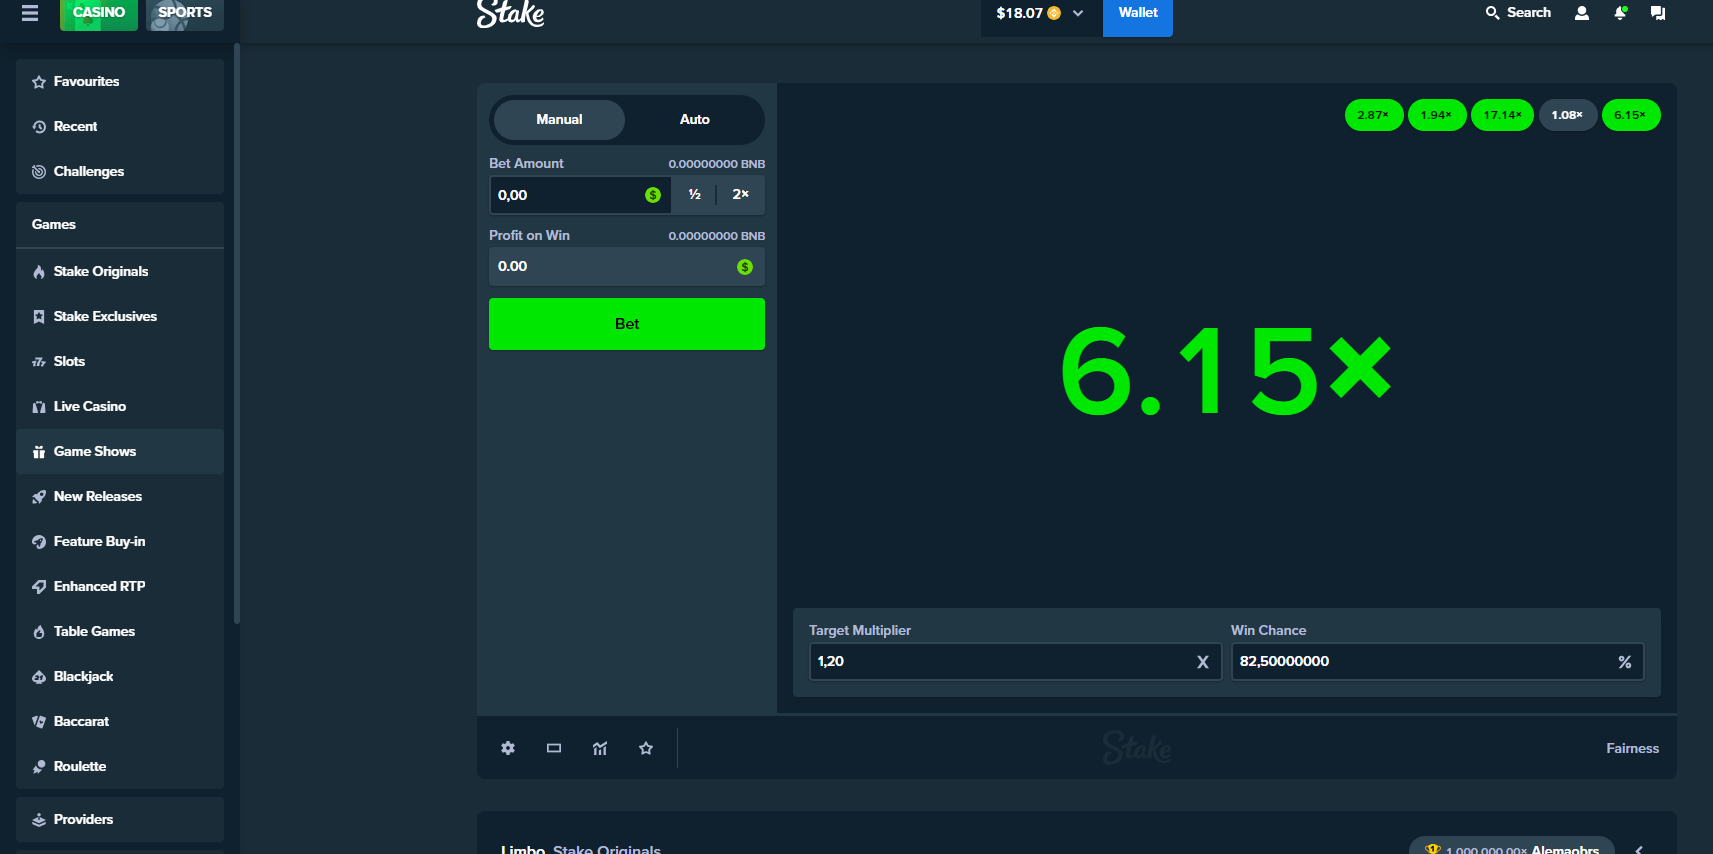The width and height of the screenshot is (1713, 854).
Task: Switch to Auto betting mode
Action: click(695, 120)
